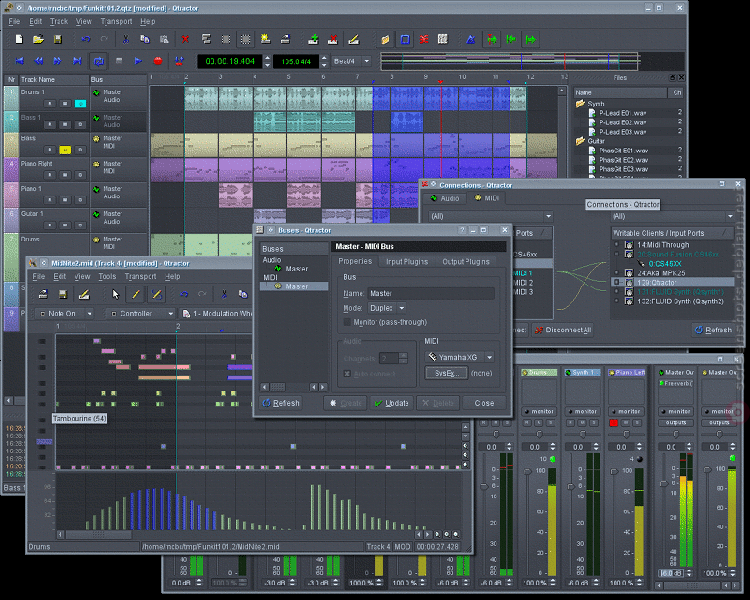Toggle the metronome with the blue triangle icon
The image size is (750, 600).
coord(471,40)
